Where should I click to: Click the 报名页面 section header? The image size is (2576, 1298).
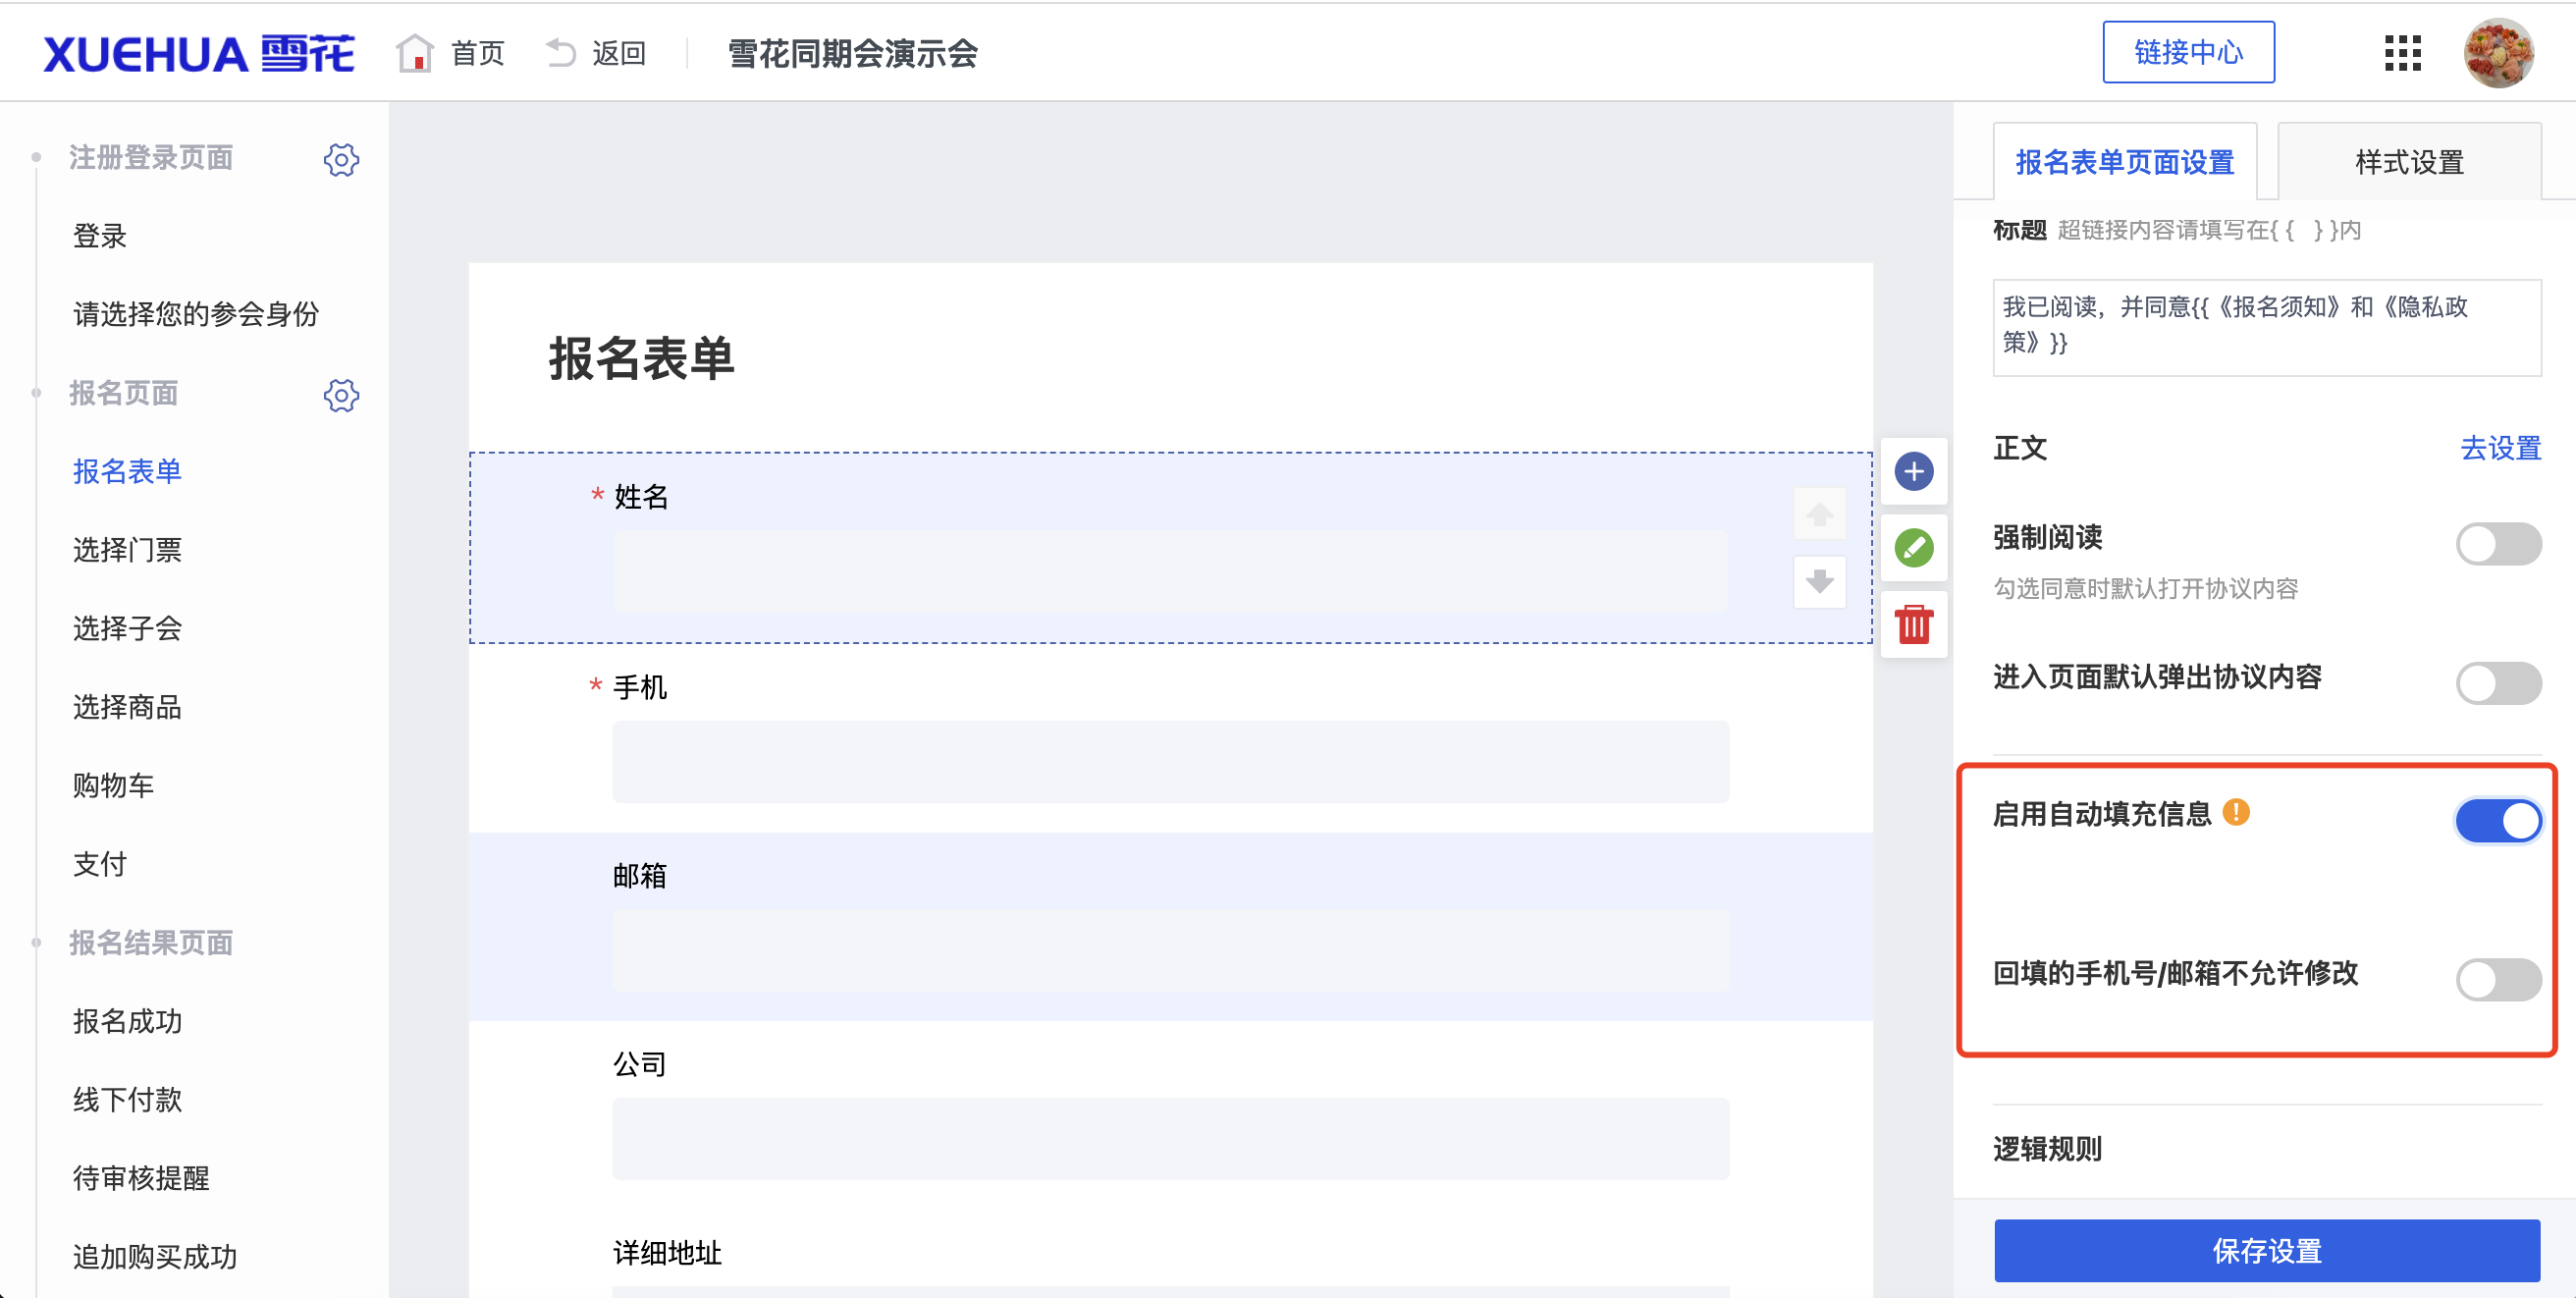(123, 393)
